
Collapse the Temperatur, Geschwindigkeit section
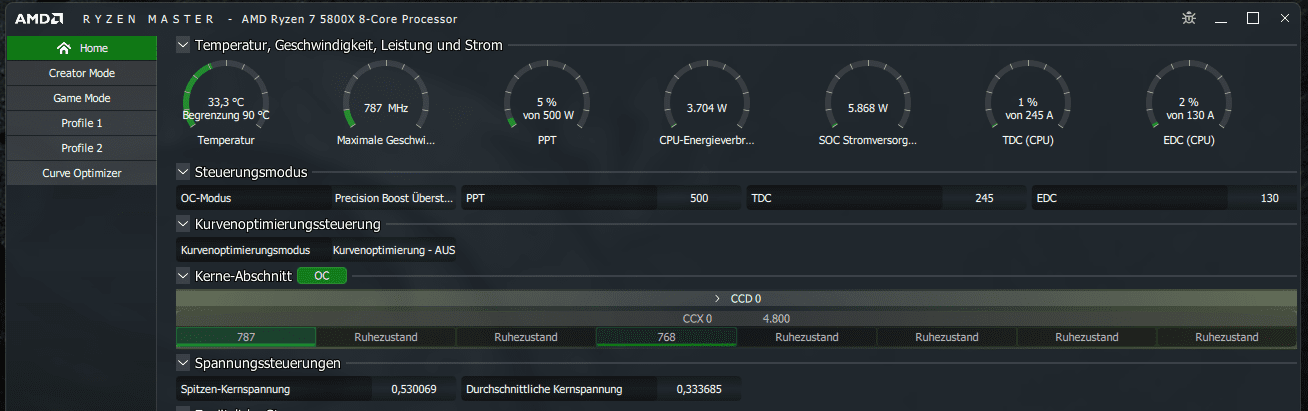click(183, 44)
